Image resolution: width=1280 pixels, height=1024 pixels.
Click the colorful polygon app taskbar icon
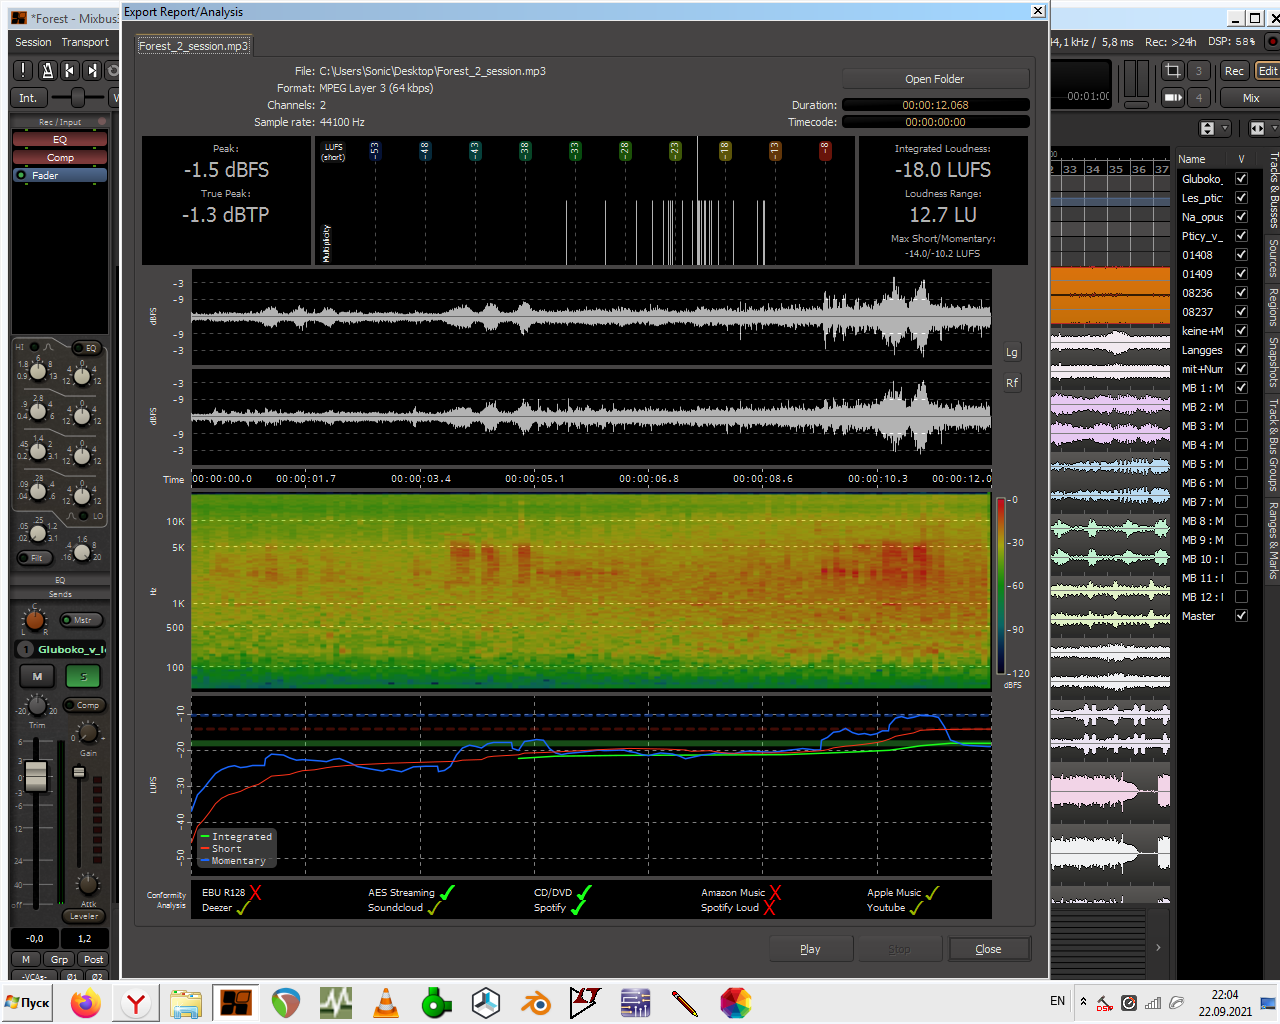[735, 1002]
